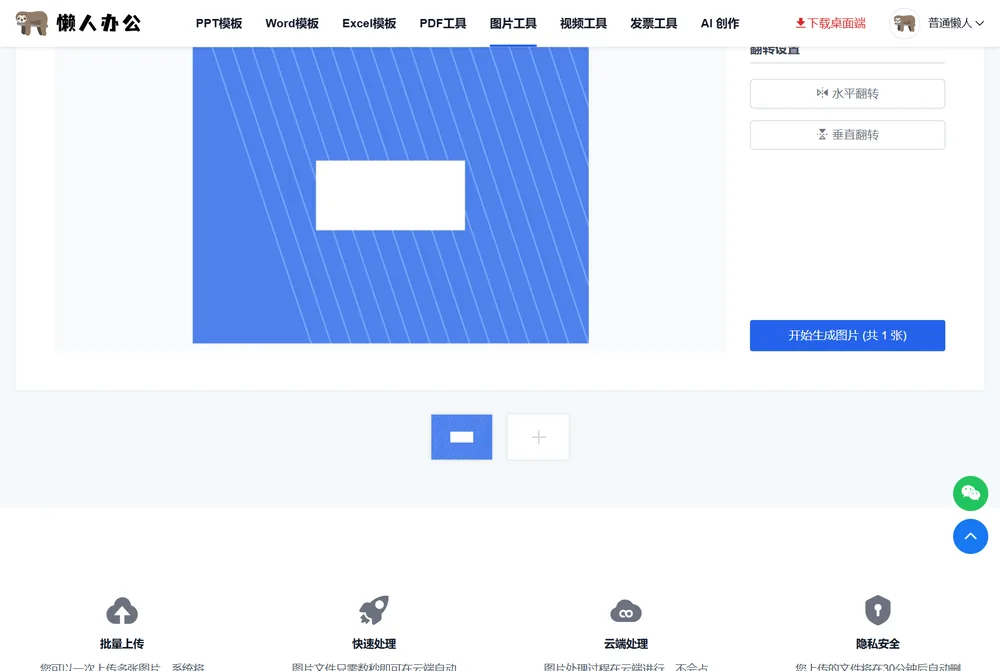Click the 水平翻转 button
1000x671 pixels.
(x=848, y=94)
